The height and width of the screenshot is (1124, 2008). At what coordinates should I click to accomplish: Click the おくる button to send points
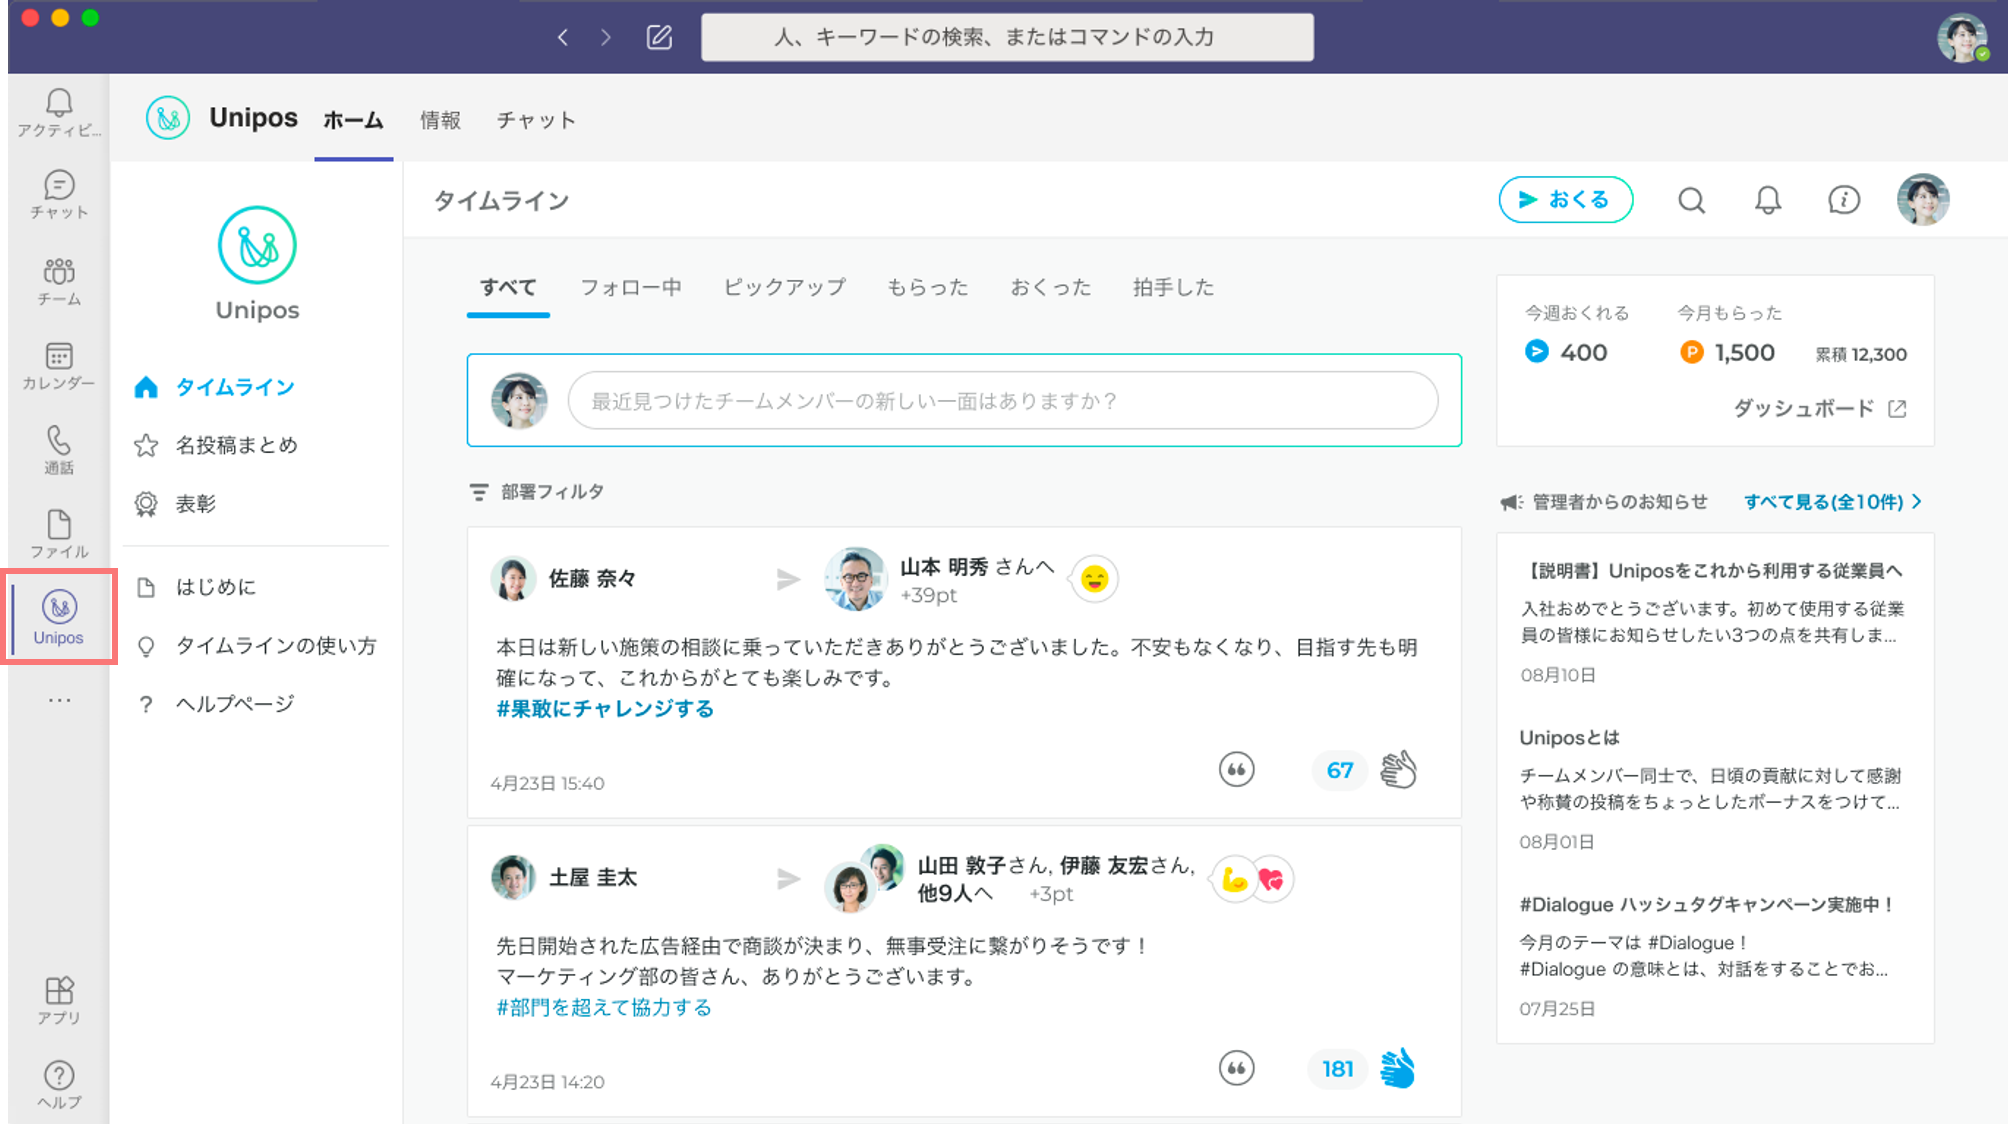(1566, 200)
